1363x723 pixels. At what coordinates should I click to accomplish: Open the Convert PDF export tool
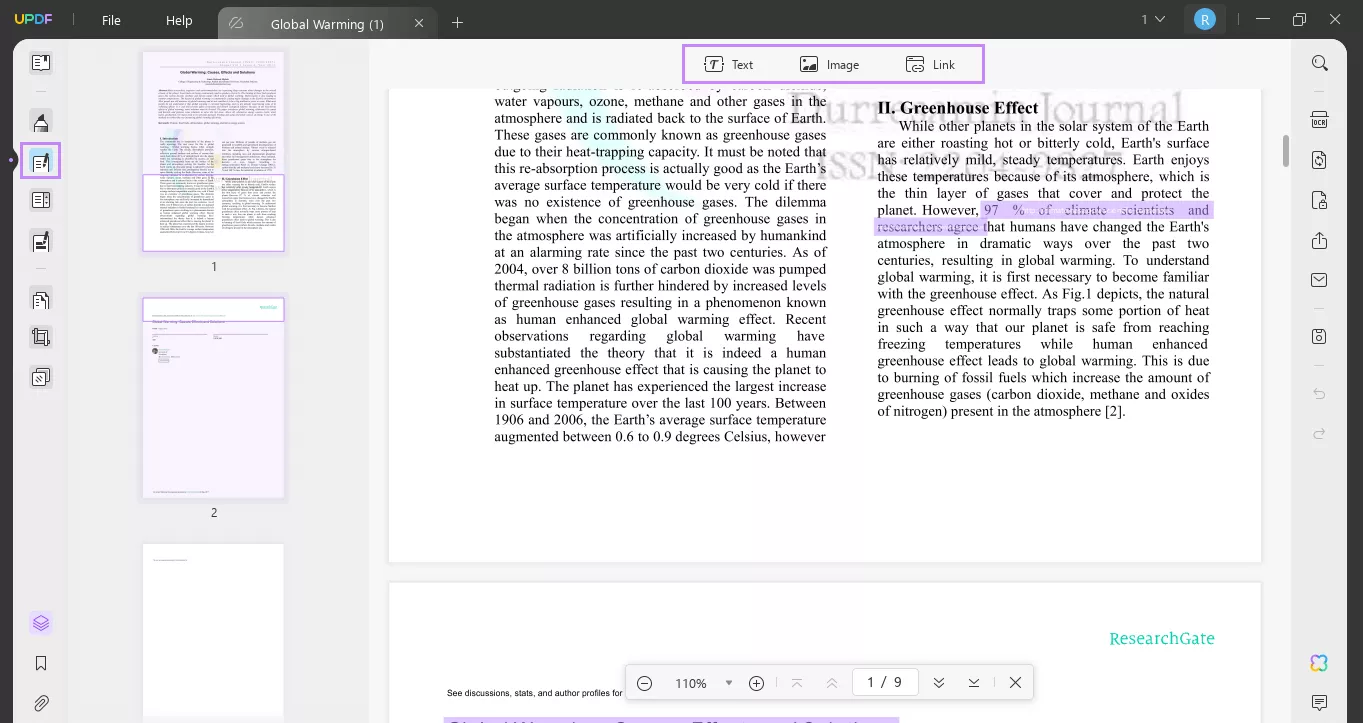pyautogui.click(x=1320, y=160)
